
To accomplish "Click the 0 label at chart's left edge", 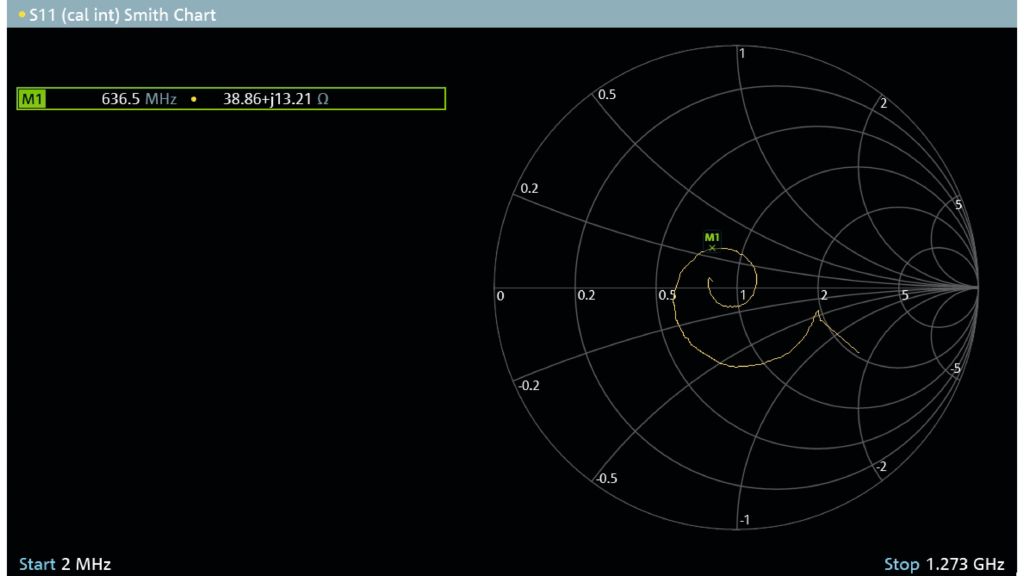I will coord(500,296).
